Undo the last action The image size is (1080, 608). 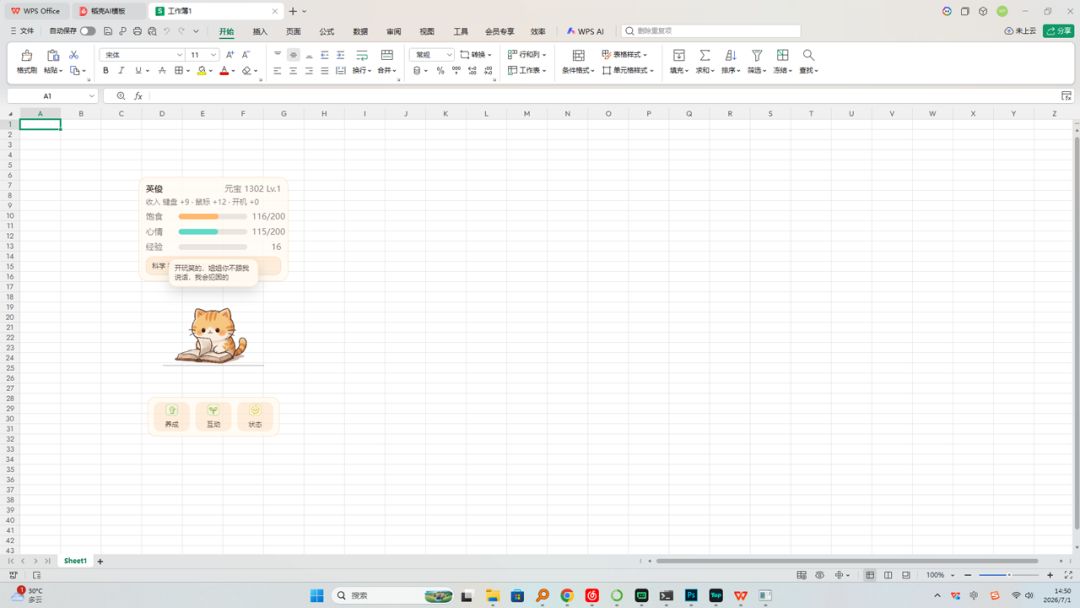[x=166, y=31]
